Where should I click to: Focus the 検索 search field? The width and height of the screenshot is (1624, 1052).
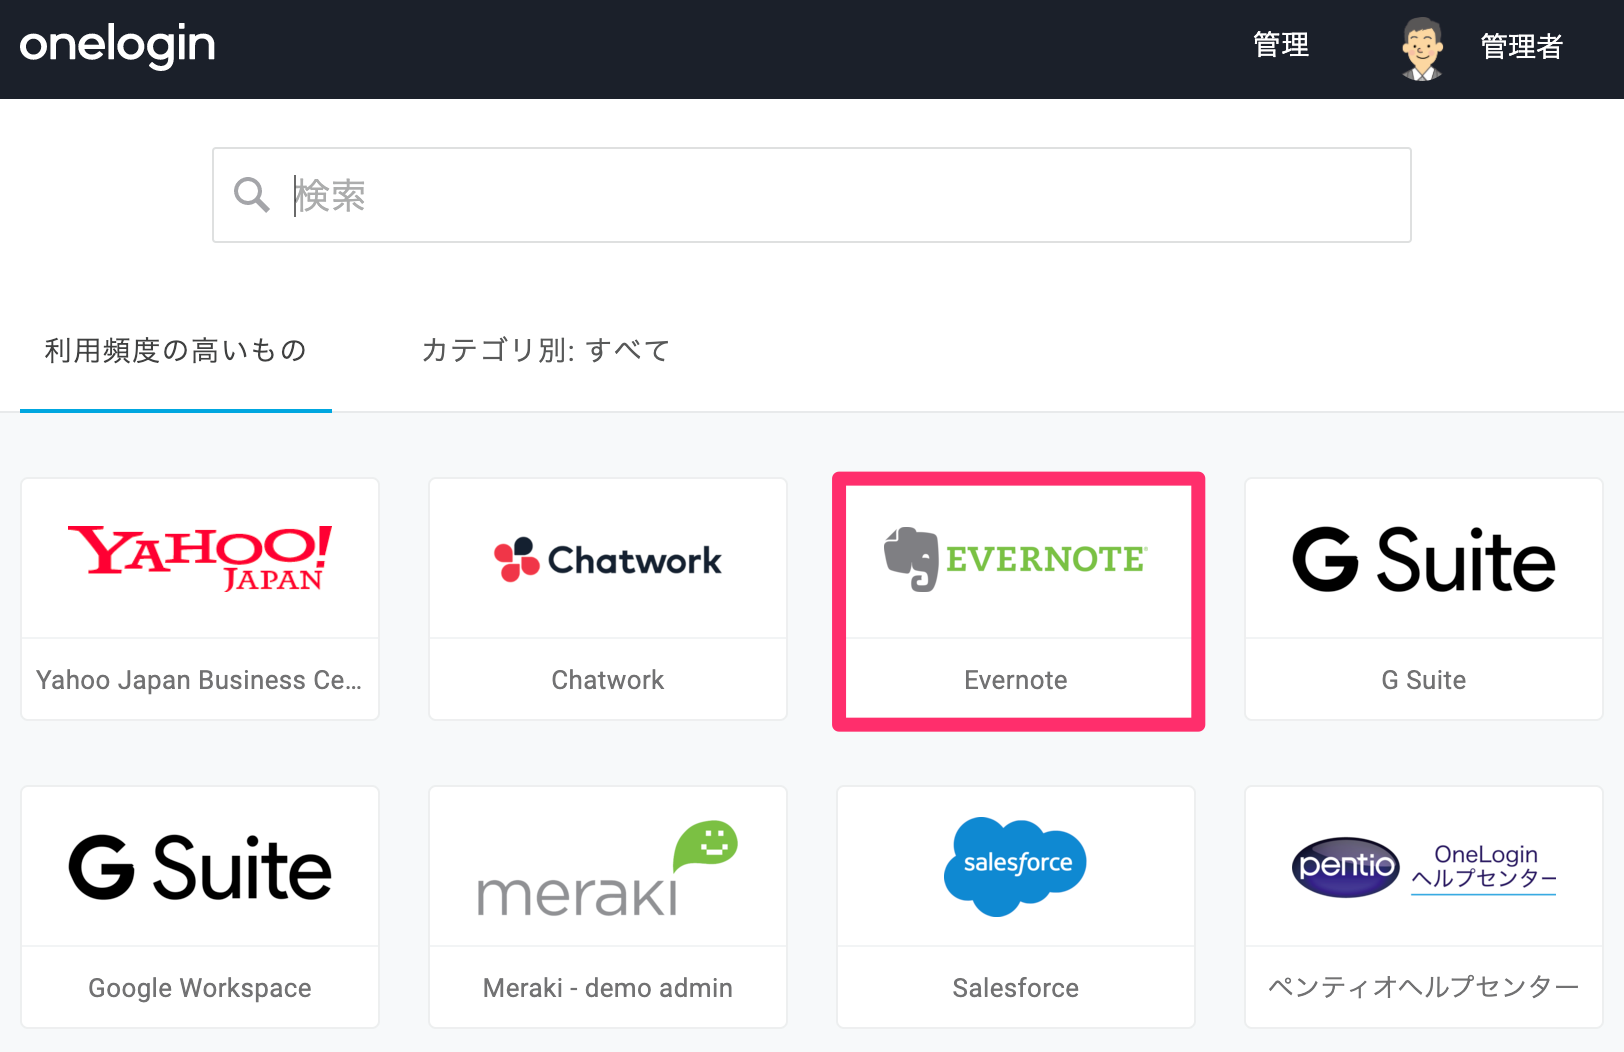point(811,195)
